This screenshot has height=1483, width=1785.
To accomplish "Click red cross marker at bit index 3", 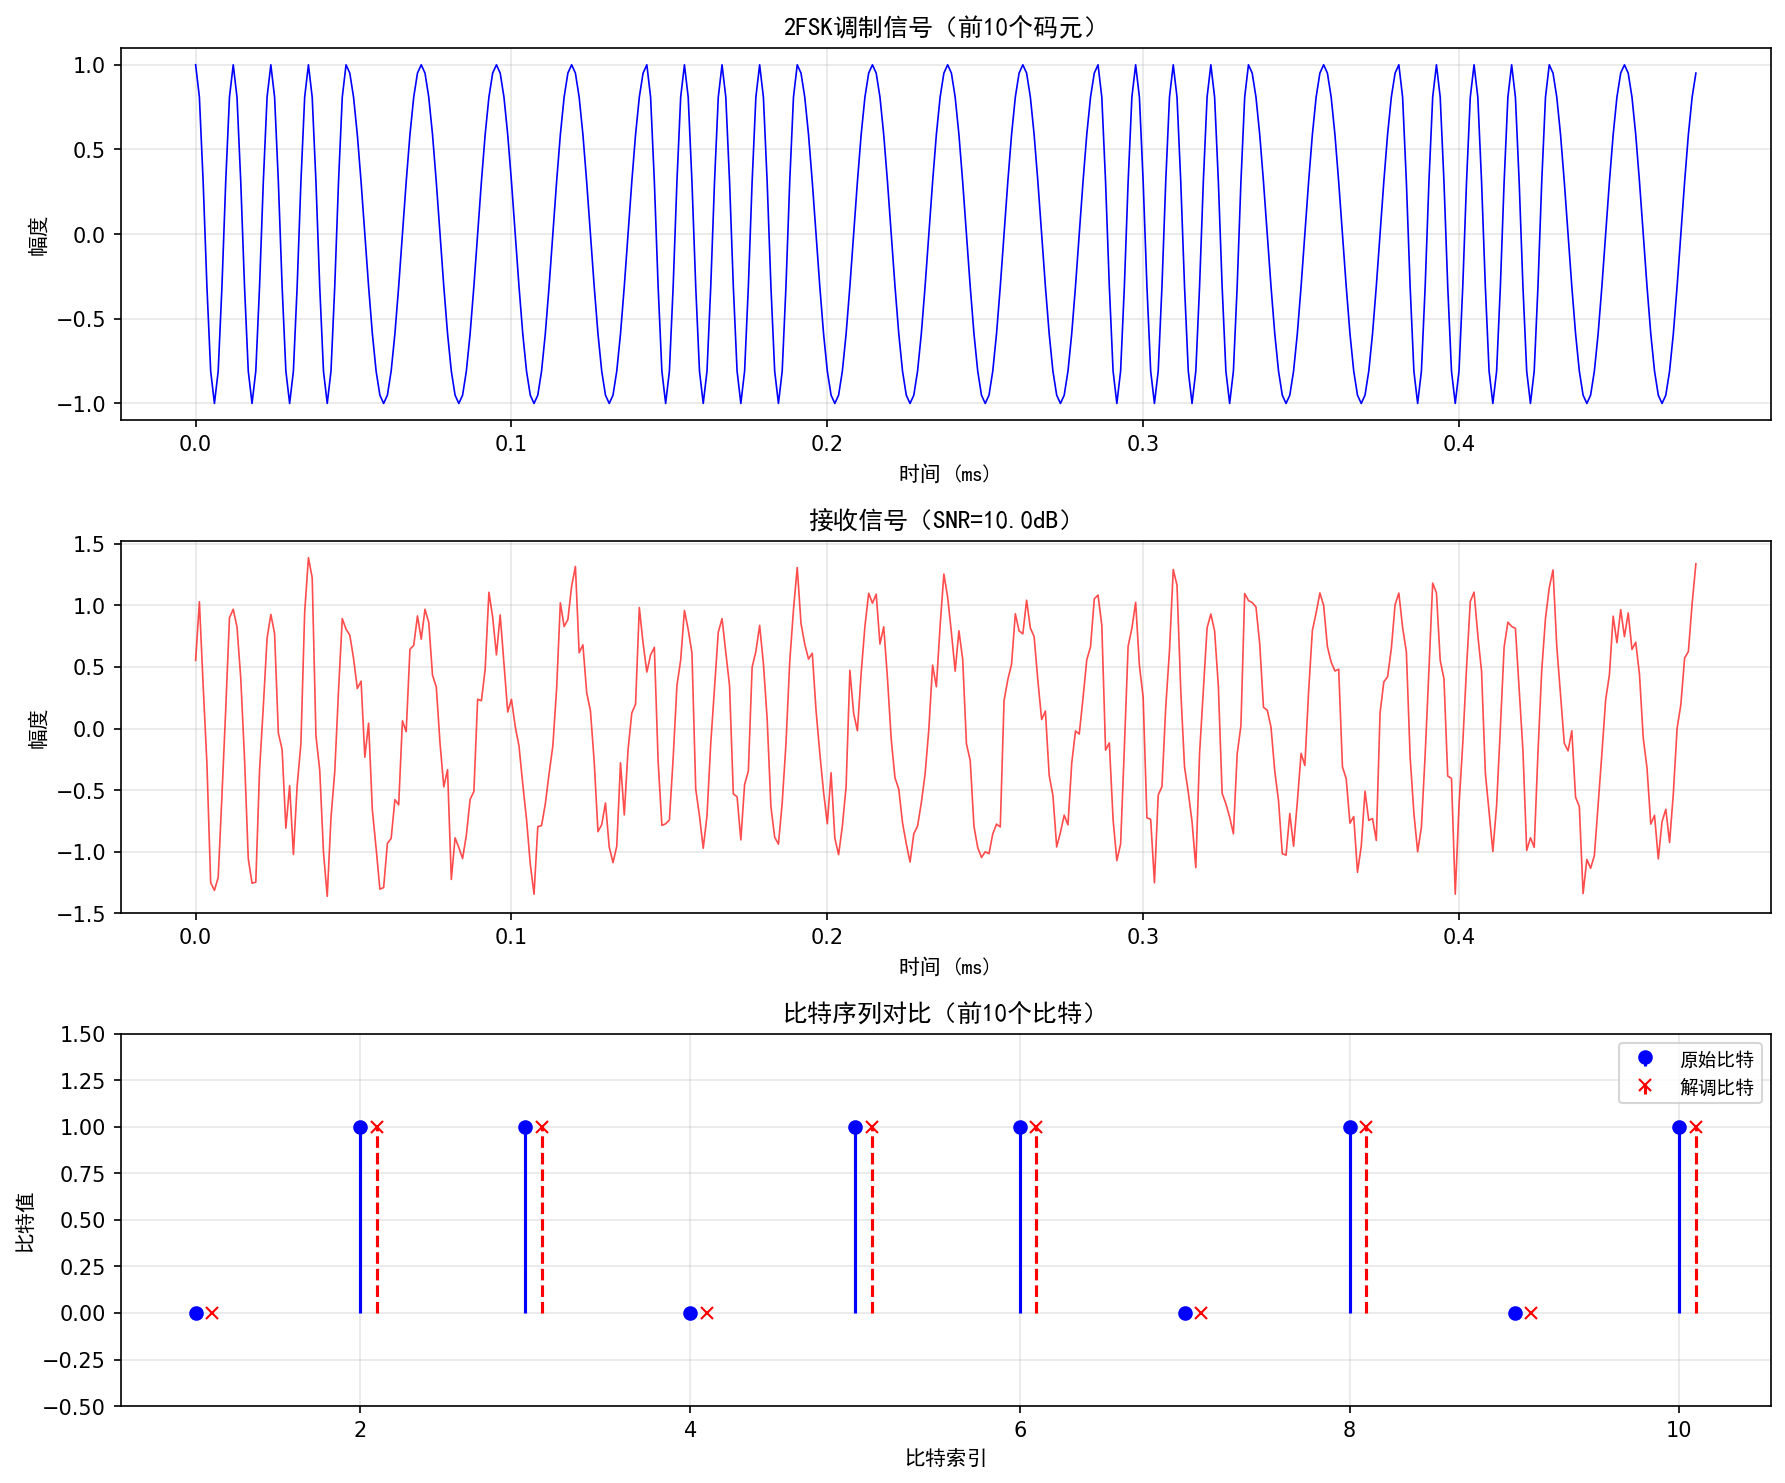I will pos(542,1127).
